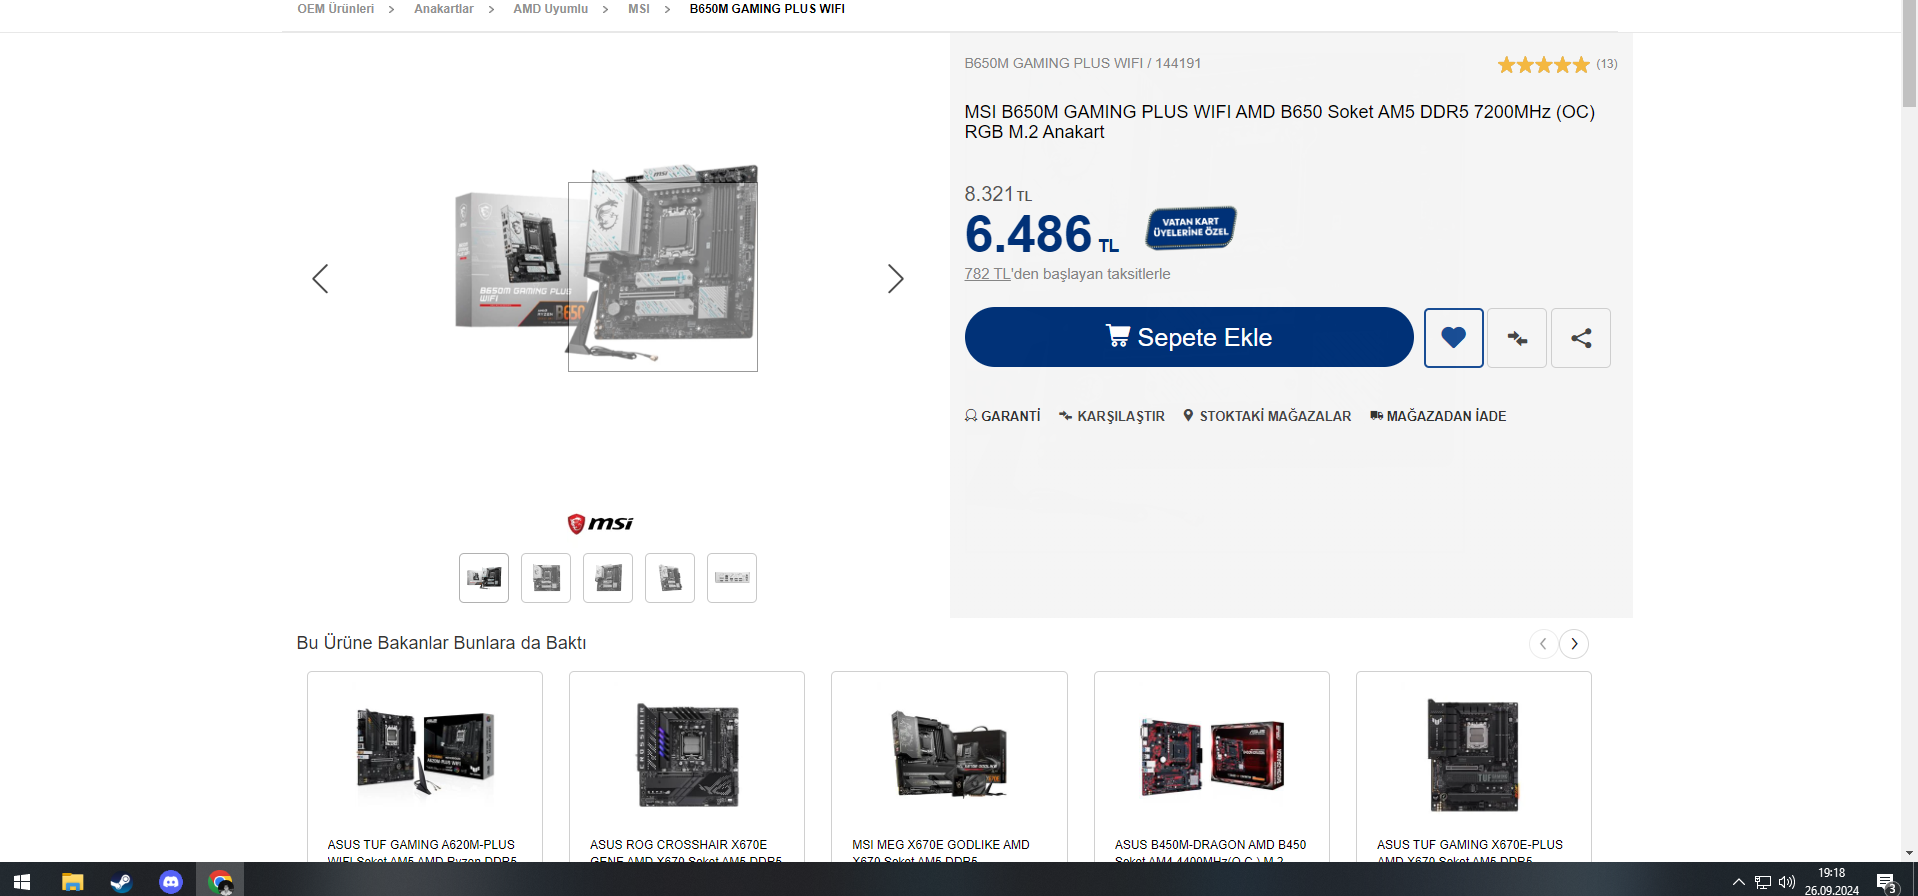Go to next recommended products page
This screenshot has width=1918, height=896.
coord(1574,644)
